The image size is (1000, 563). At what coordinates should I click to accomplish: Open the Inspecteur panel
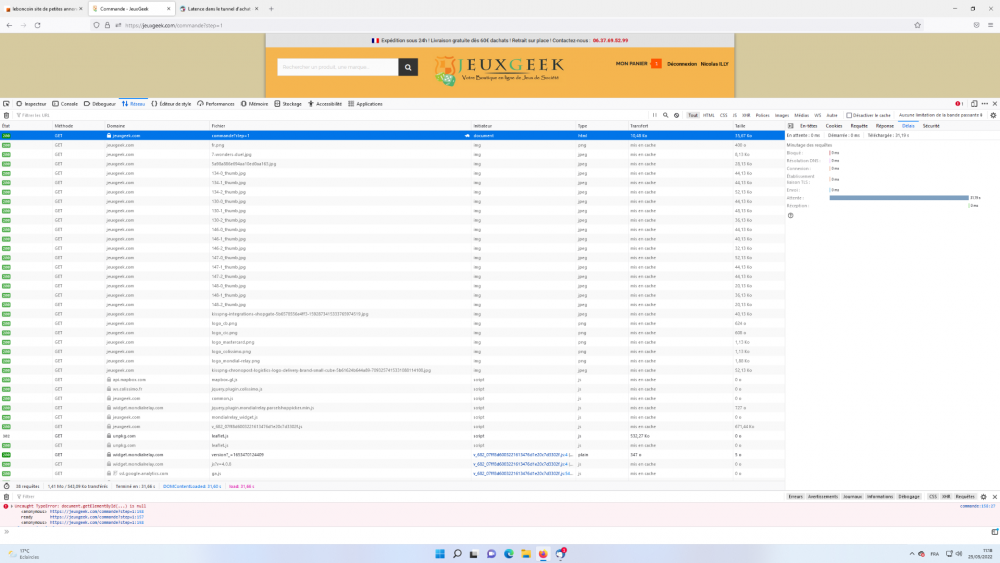point(31,104)
